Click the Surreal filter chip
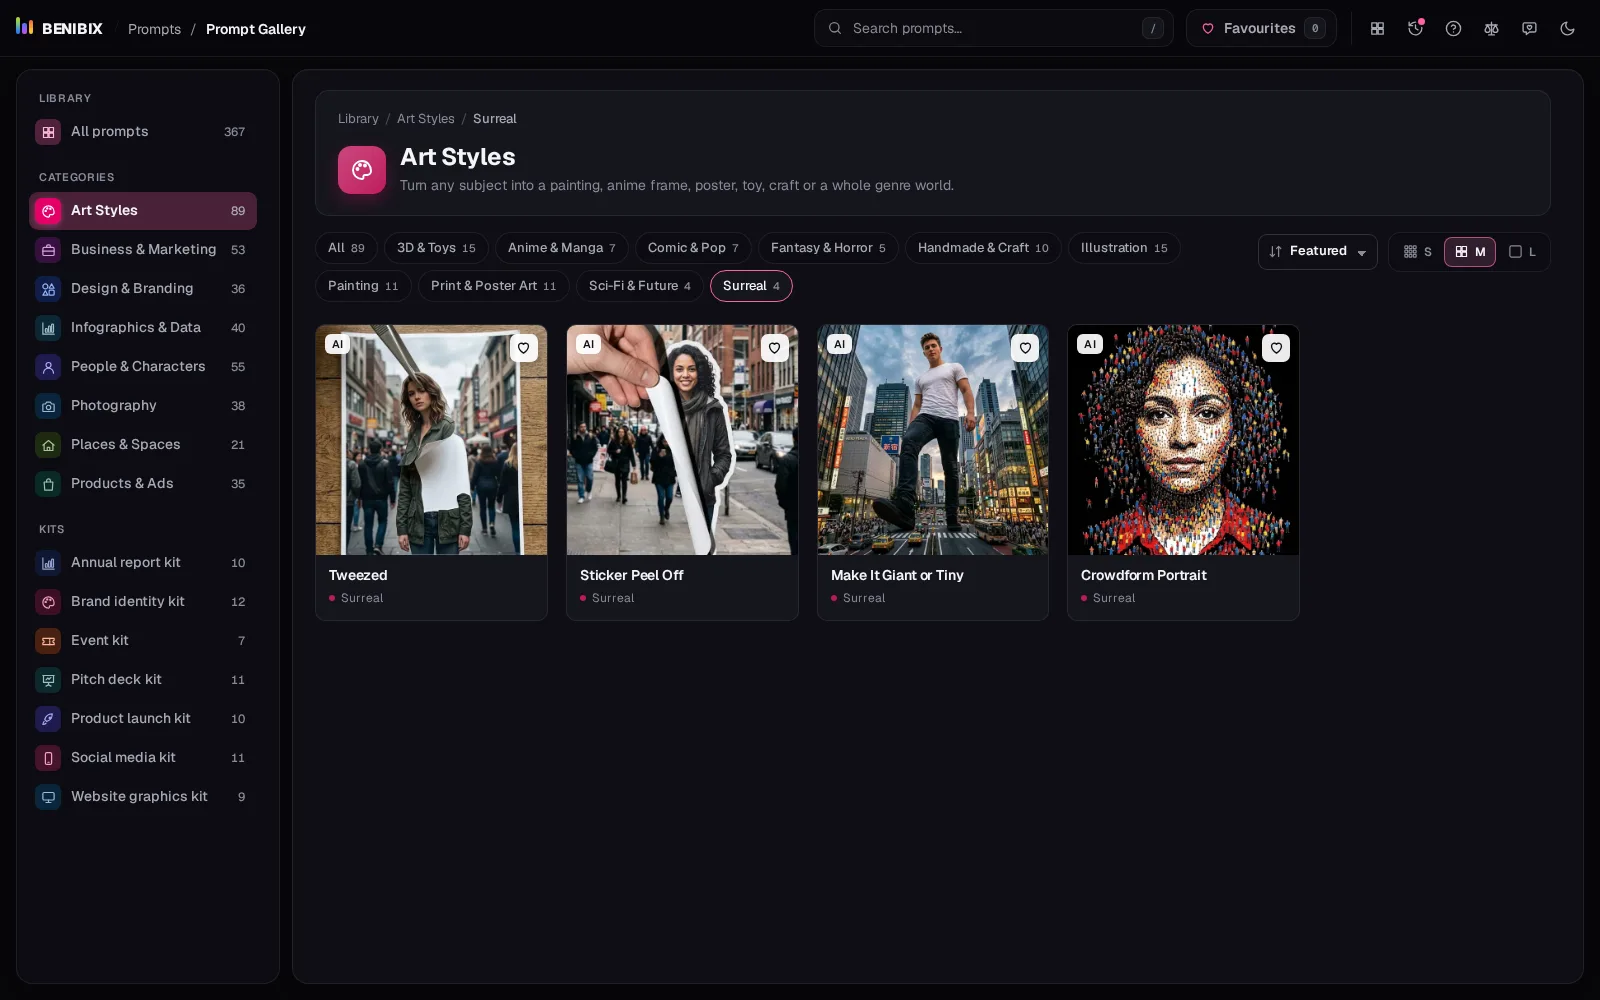 click(x=751, y=286)
